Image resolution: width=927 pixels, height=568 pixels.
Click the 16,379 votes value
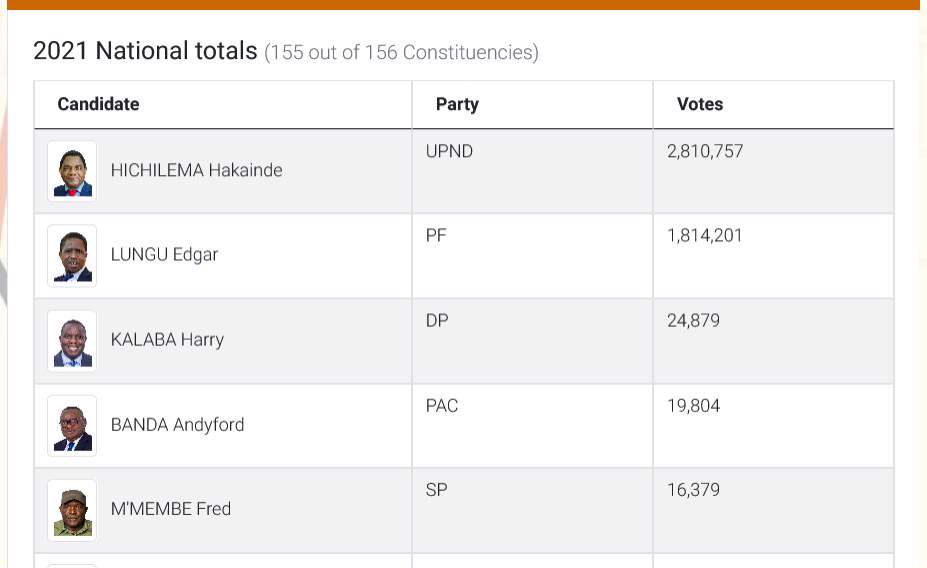[693, 489]
